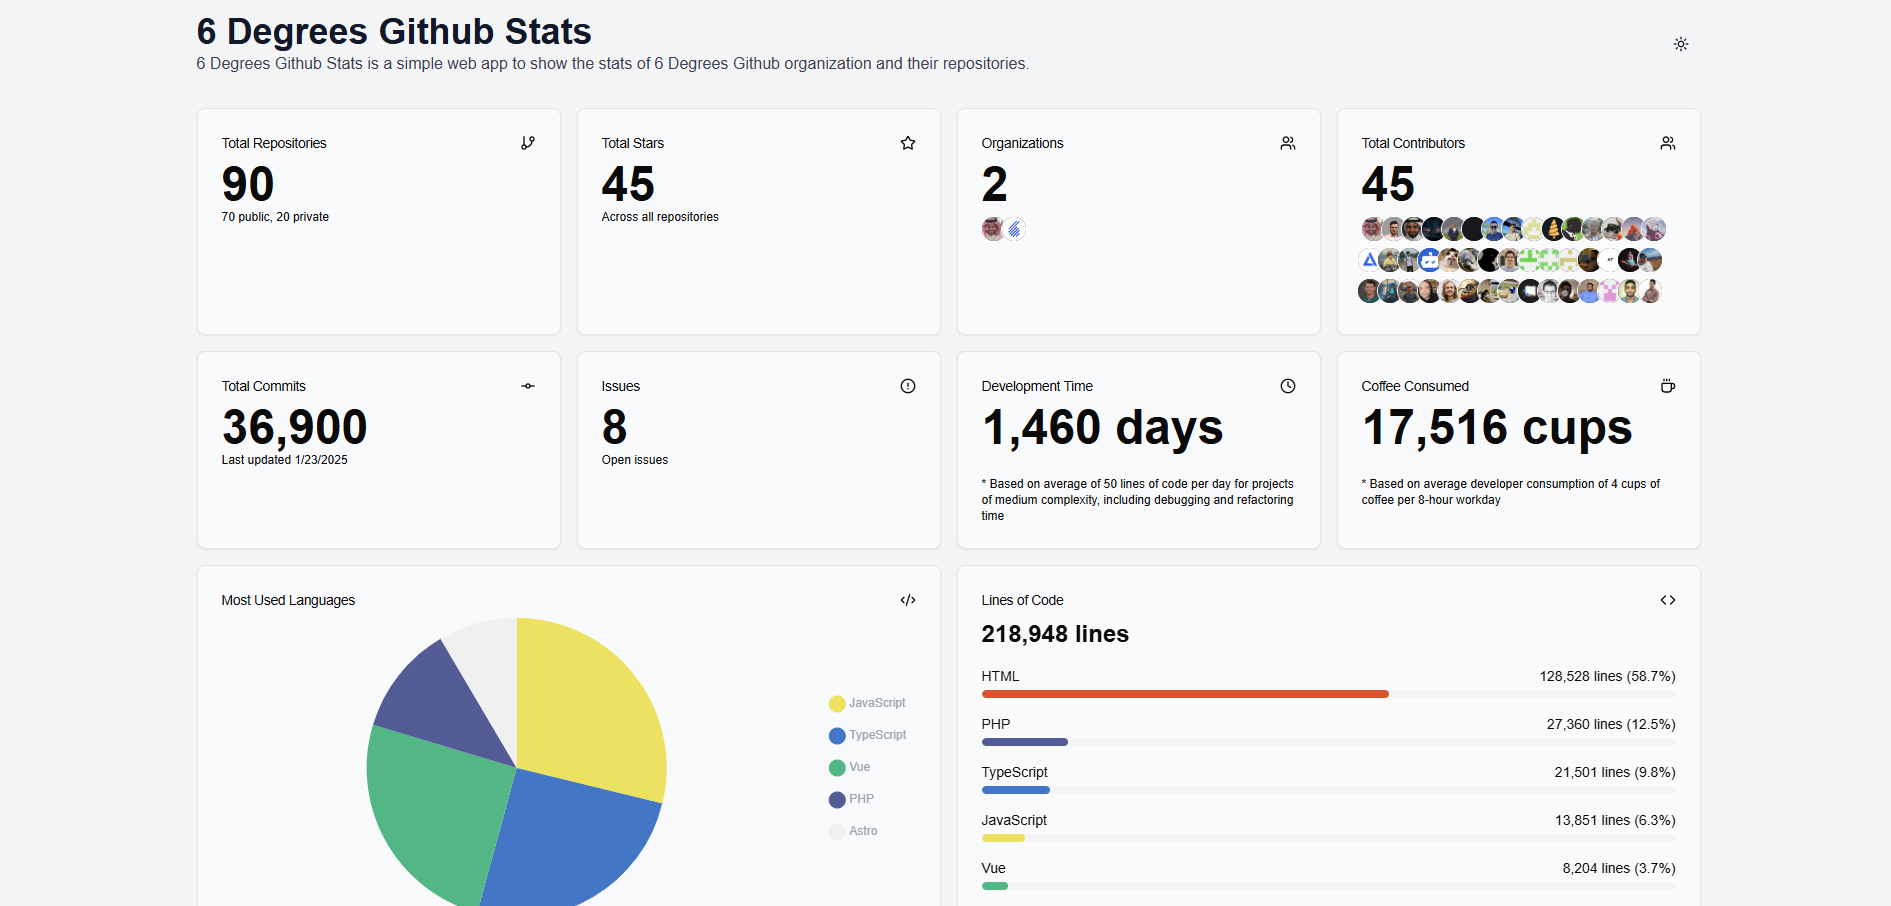This screenshot has width=1891, height=906.
Task: Click the code icon on Most Used Languages card
Action: (x=908, y=599)
